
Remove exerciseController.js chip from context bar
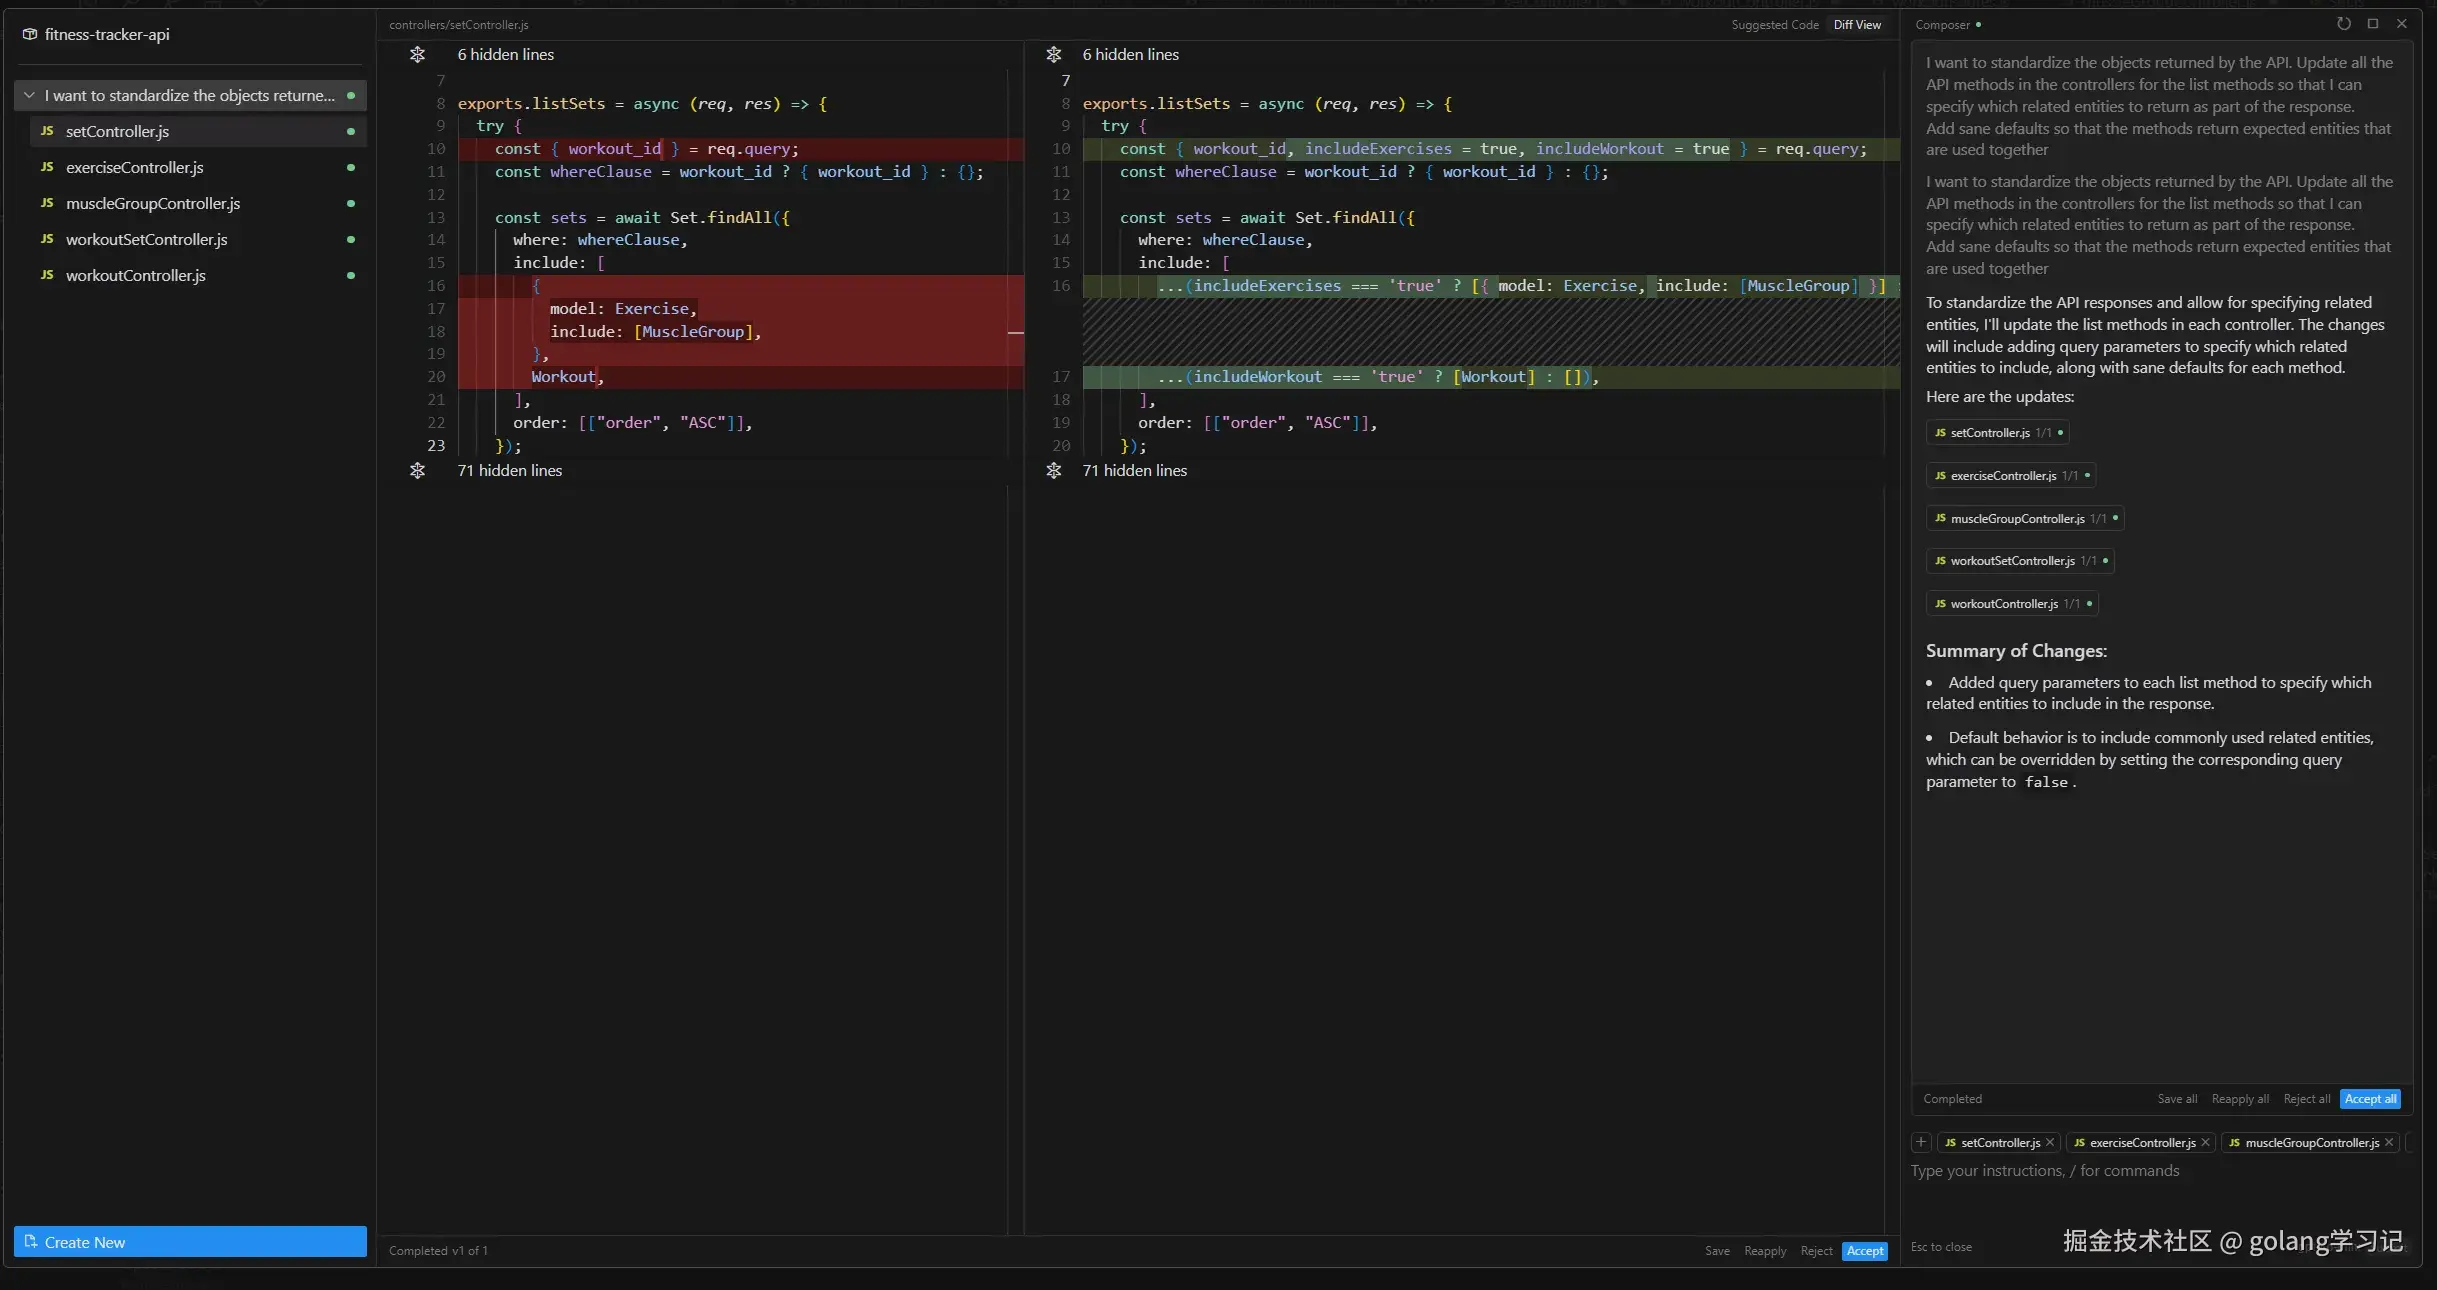[x=2205, y=1142]
